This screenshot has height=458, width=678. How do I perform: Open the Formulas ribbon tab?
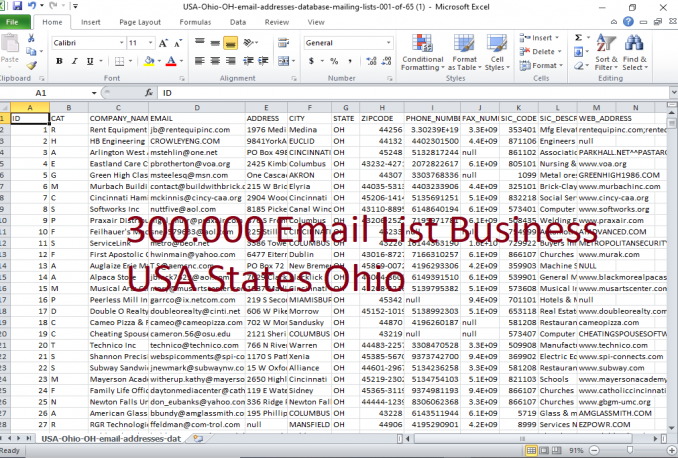coord(194,21)
